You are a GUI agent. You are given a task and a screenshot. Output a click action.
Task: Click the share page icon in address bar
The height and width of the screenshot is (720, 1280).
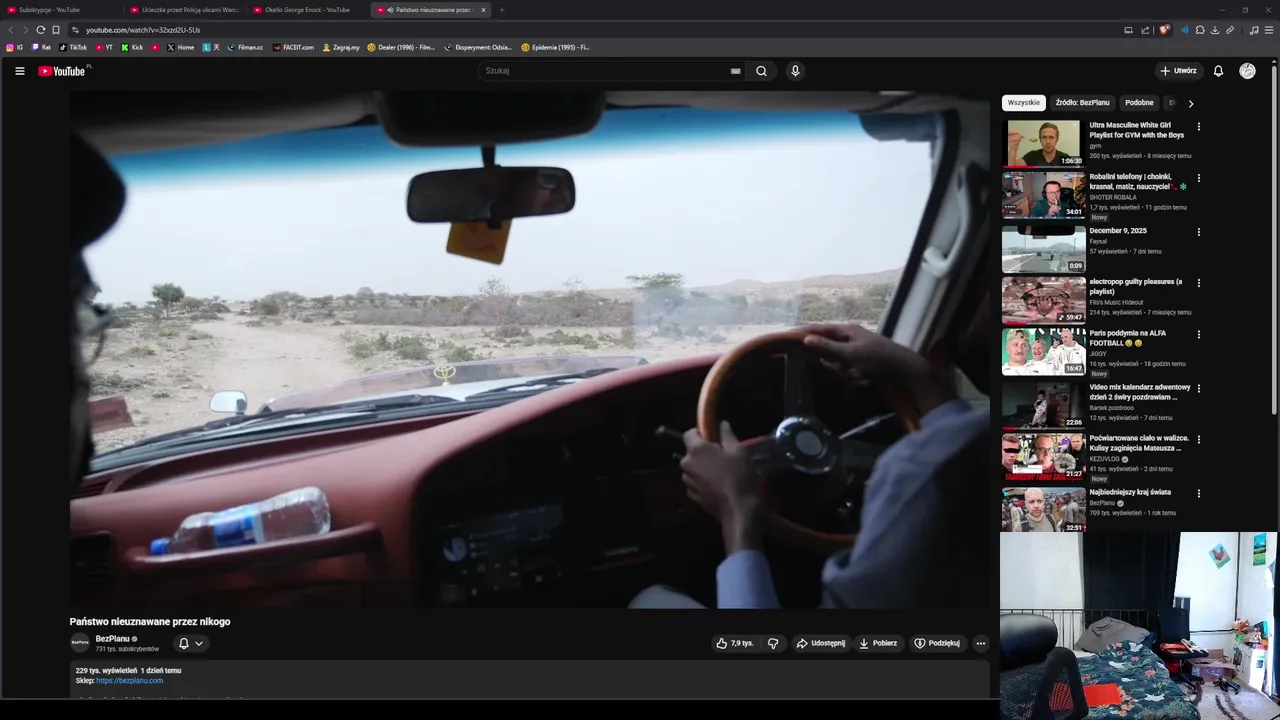[x=1143, y=30]
